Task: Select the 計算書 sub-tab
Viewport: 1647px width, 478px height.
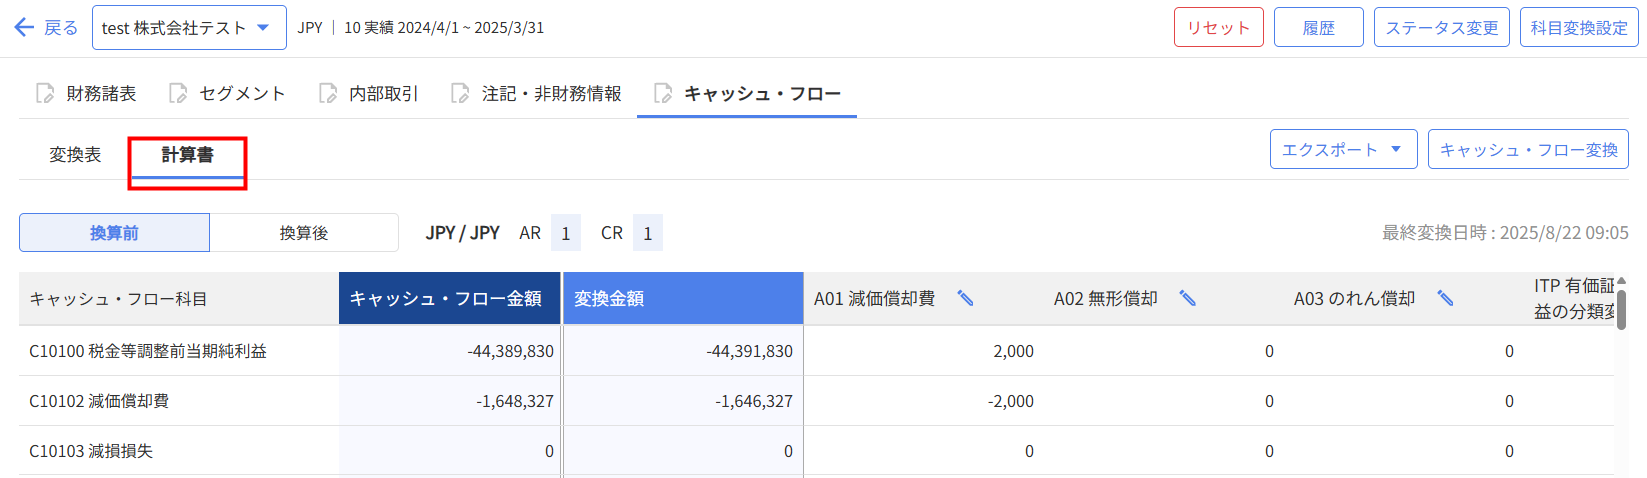Action: point(187,155)
